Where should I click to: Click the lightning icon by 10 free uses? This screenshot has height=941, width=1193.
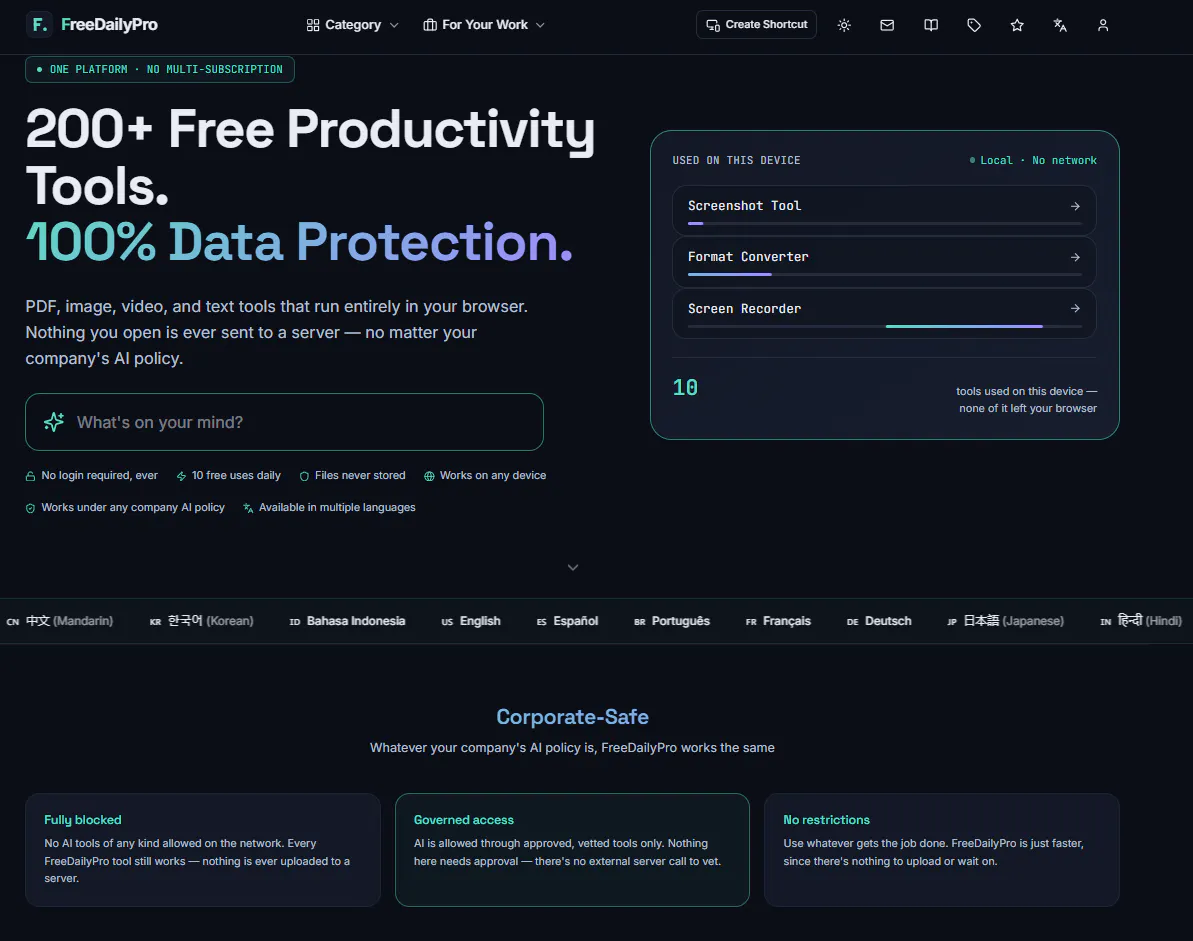[181, 476]
